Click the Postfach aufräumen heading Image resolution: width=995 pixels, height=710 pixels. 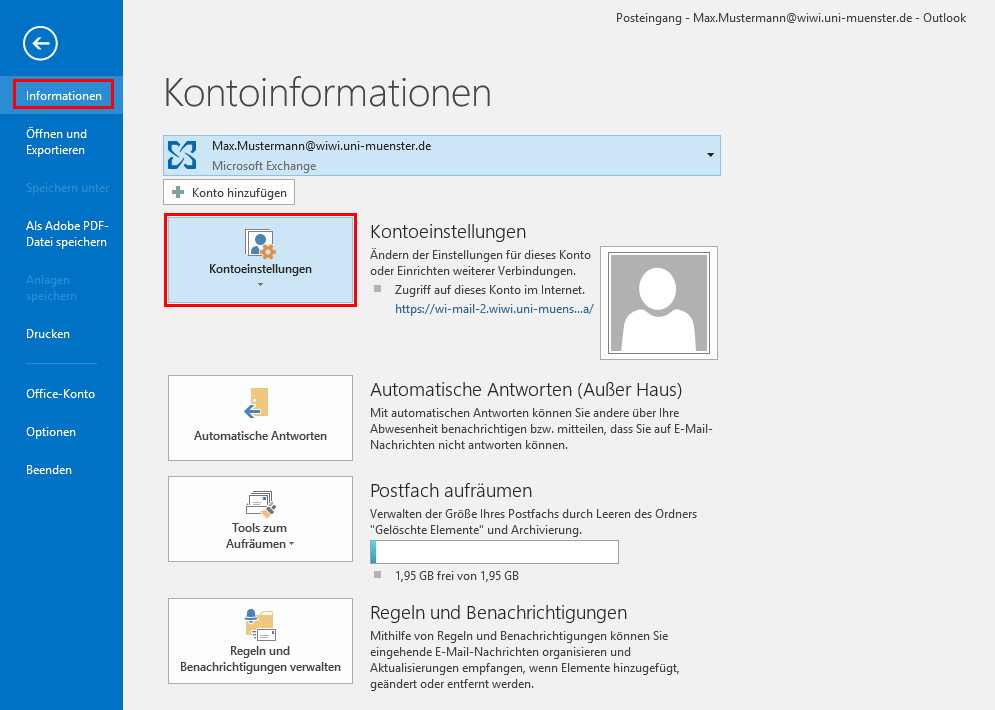coord(451,490)
